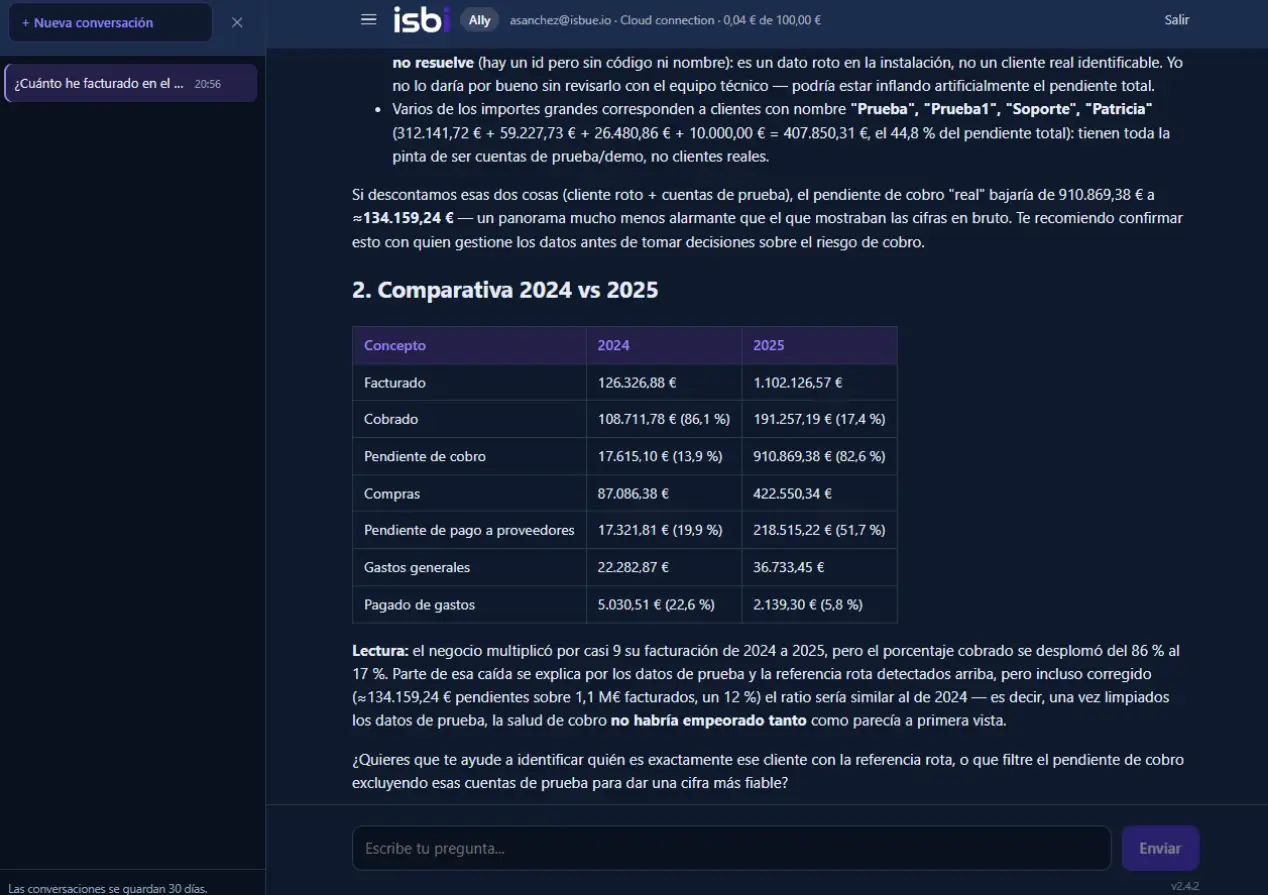
Task: Select the "Concepto" column header
Action: pyautogui.click(x=469, y=345)
